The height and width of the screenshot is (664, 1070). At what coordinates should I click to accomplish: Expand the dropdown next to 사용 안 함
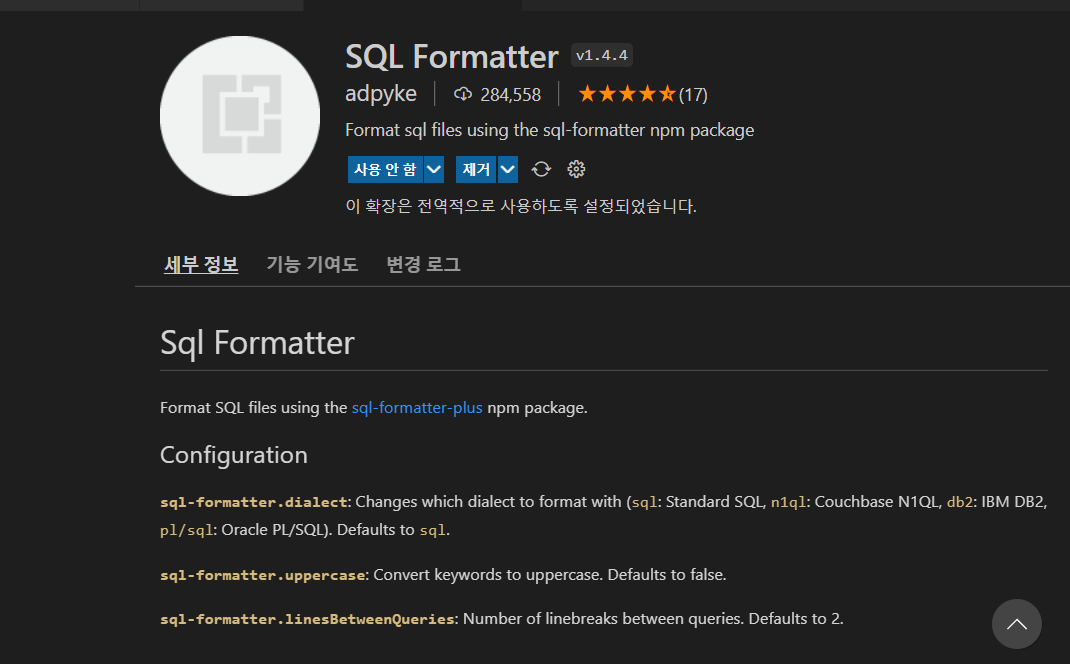click(434, 169)
